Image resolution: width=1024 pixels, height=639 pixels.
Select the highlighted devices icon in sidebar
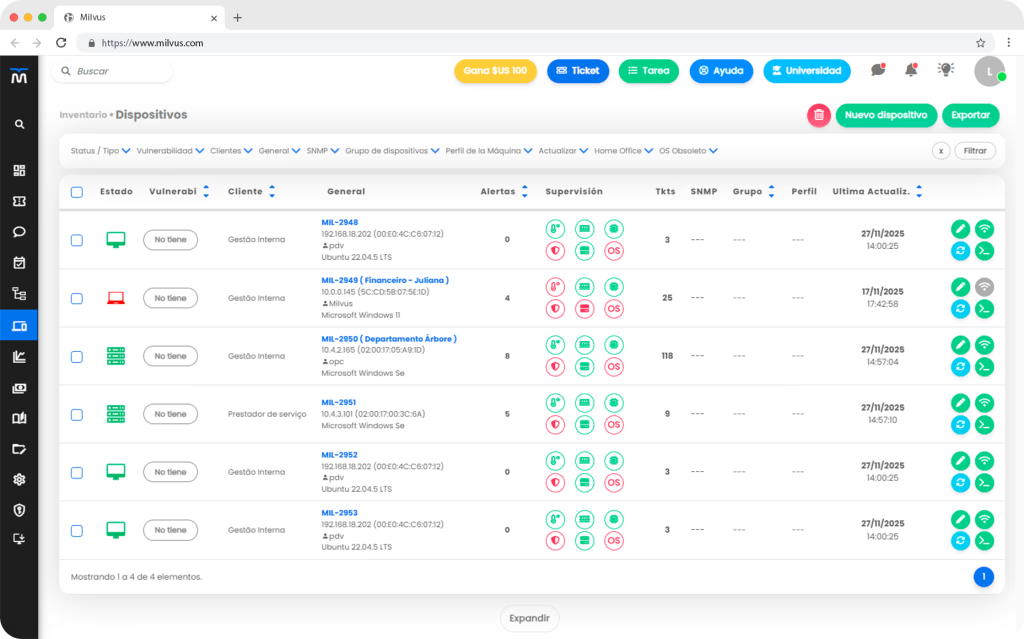(x=19, y=325)
